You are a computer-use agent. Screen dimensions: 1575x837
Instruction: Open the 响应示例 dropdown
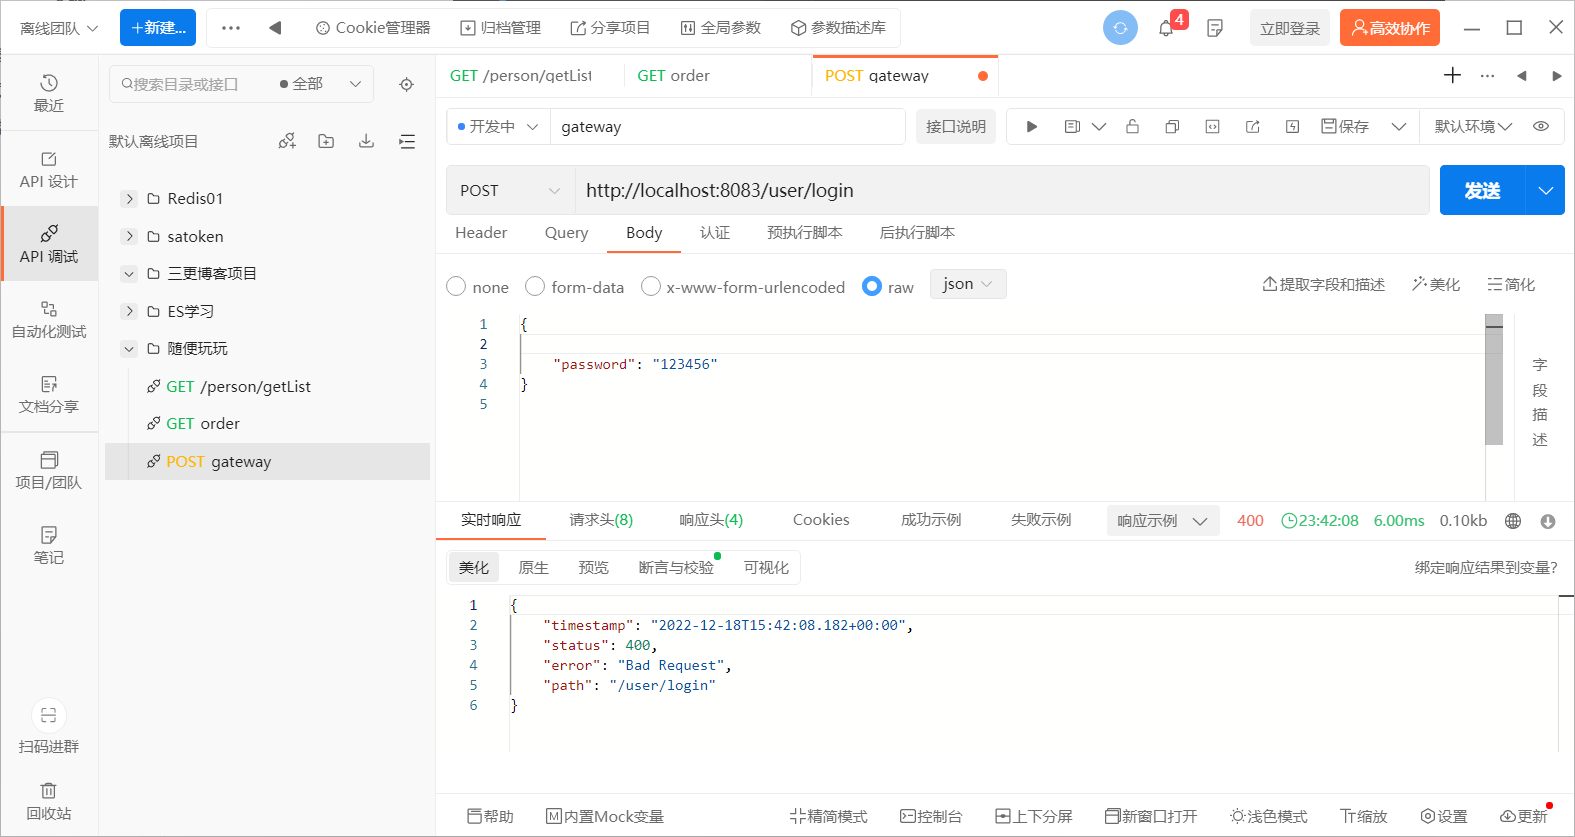click(1163, 521)
